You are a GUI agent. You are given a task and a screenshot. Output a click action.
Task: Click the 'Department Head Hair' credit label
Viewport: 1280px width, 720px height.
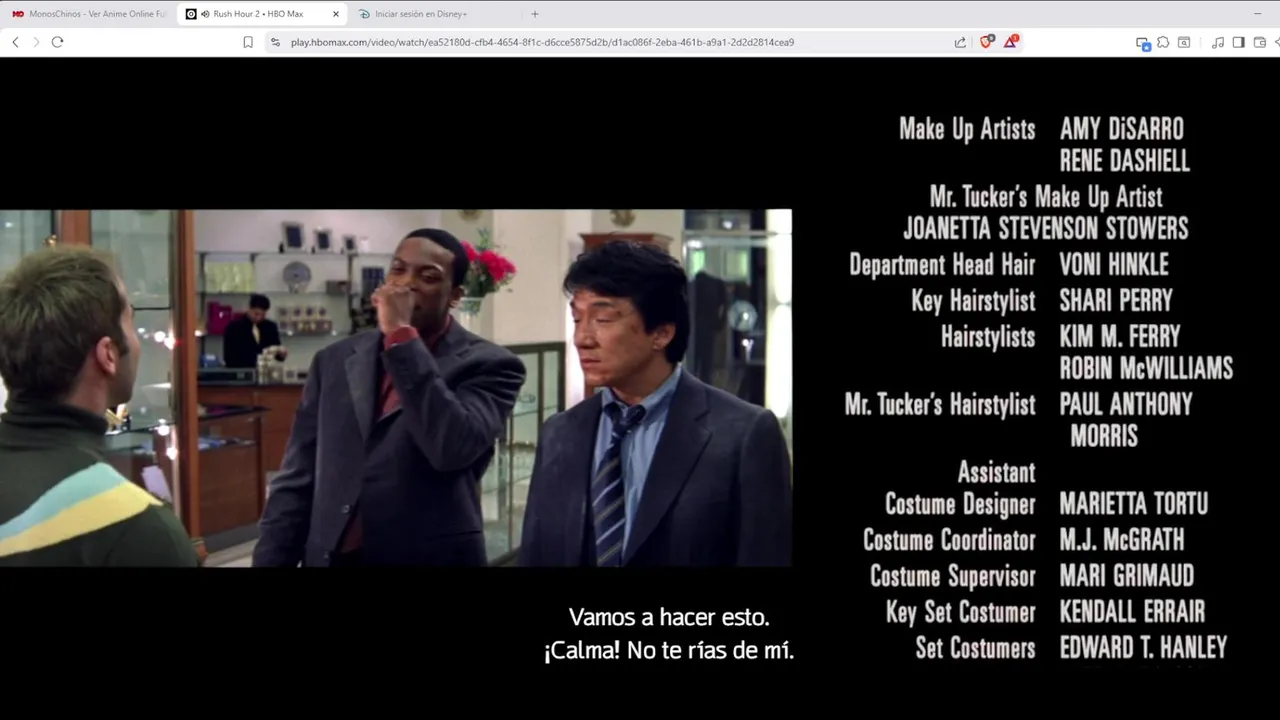[942, 265]
